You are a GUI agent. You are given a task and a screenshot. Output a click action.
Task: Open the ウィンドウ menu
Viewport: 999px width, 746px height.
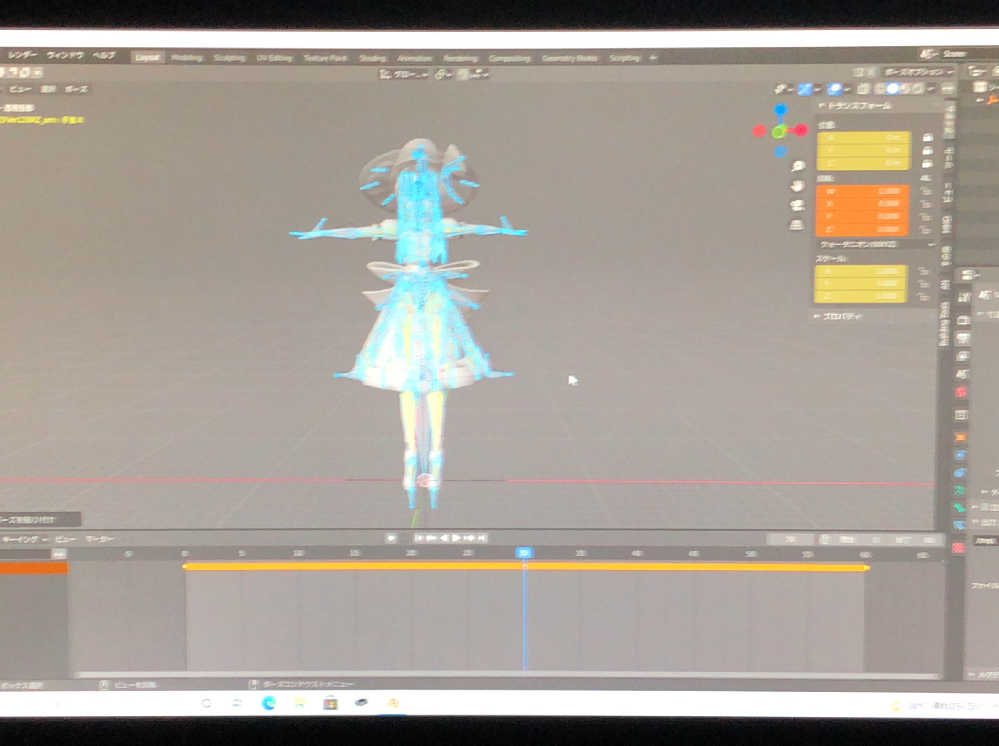[63, 56]
